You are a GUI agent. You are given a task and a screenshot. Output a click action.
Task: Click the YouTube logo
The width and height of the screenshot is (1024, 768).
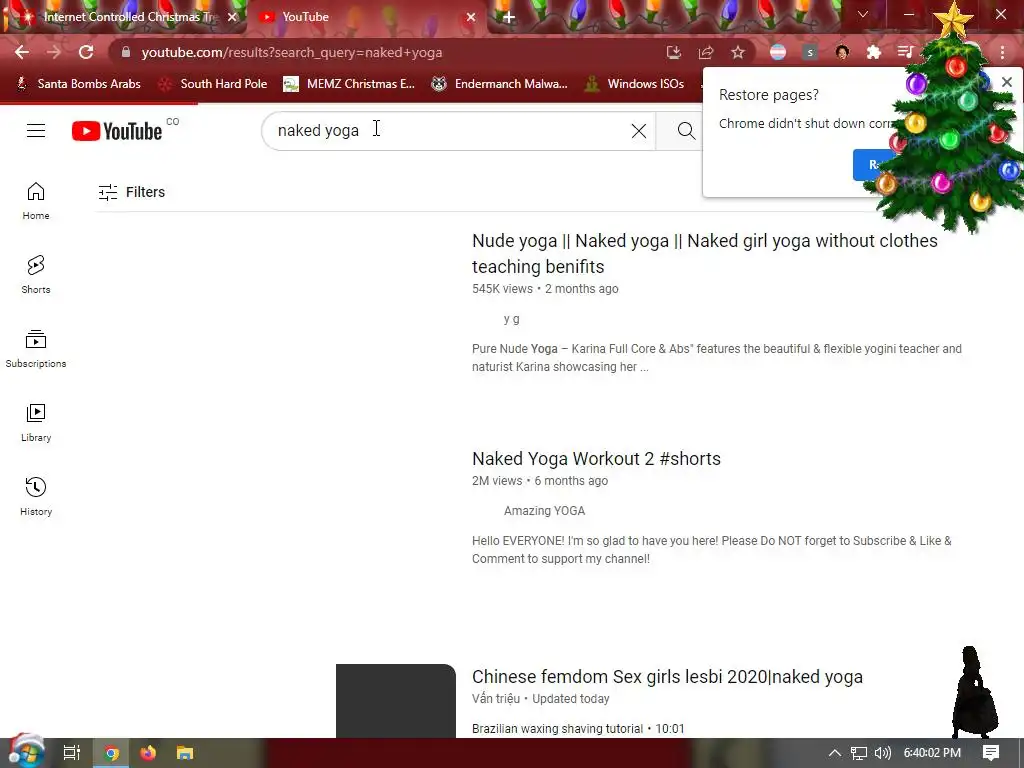pos(117,131)
